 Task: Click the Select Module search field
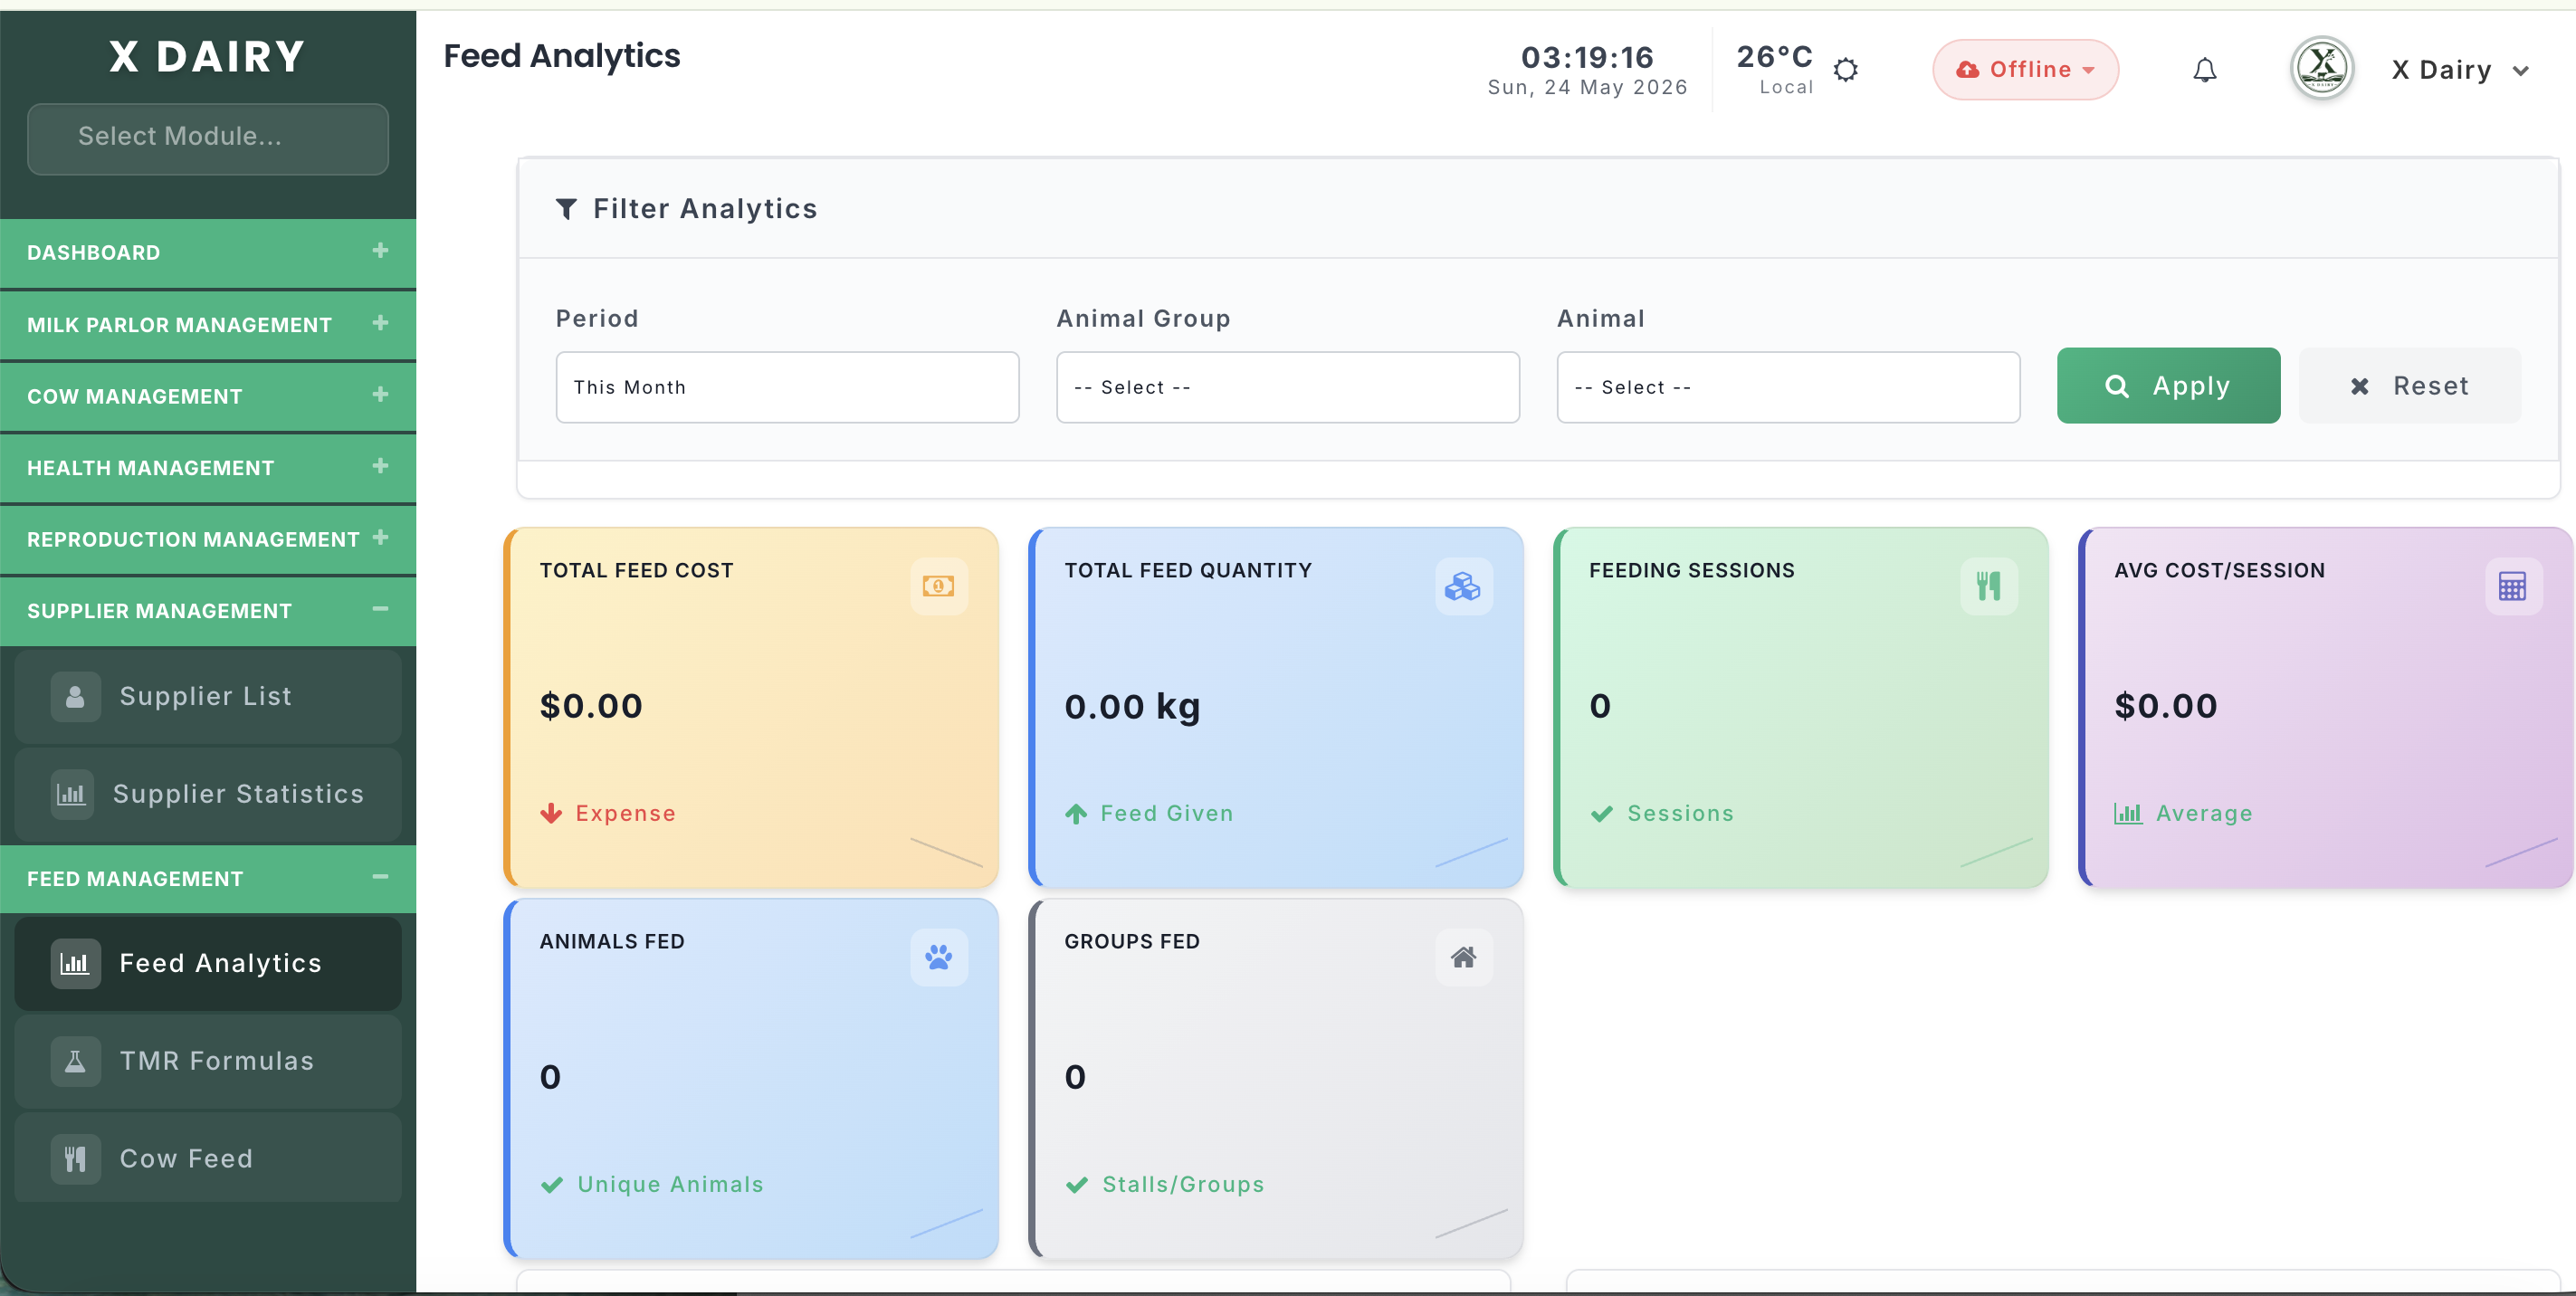tap(208, 138)
